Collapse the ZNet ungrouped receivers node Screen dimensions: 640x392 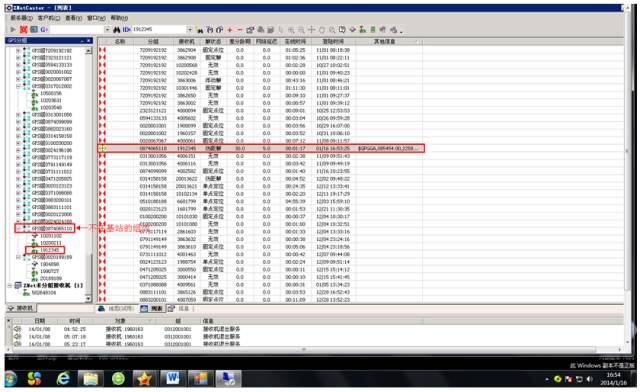coord(10,285)
